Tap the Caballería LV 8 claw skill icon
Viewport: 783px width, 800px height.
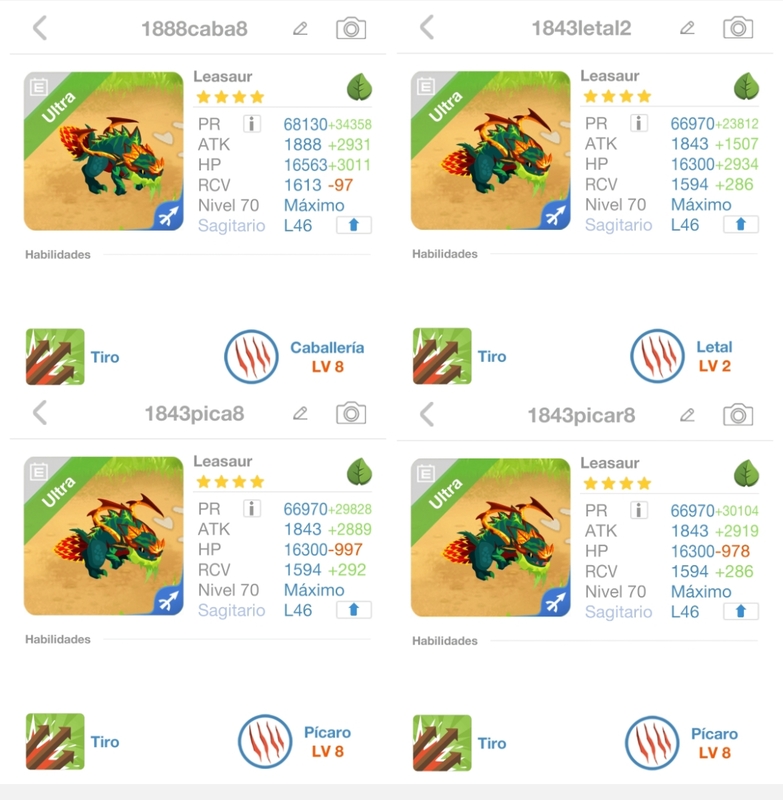tap(251, 357)
